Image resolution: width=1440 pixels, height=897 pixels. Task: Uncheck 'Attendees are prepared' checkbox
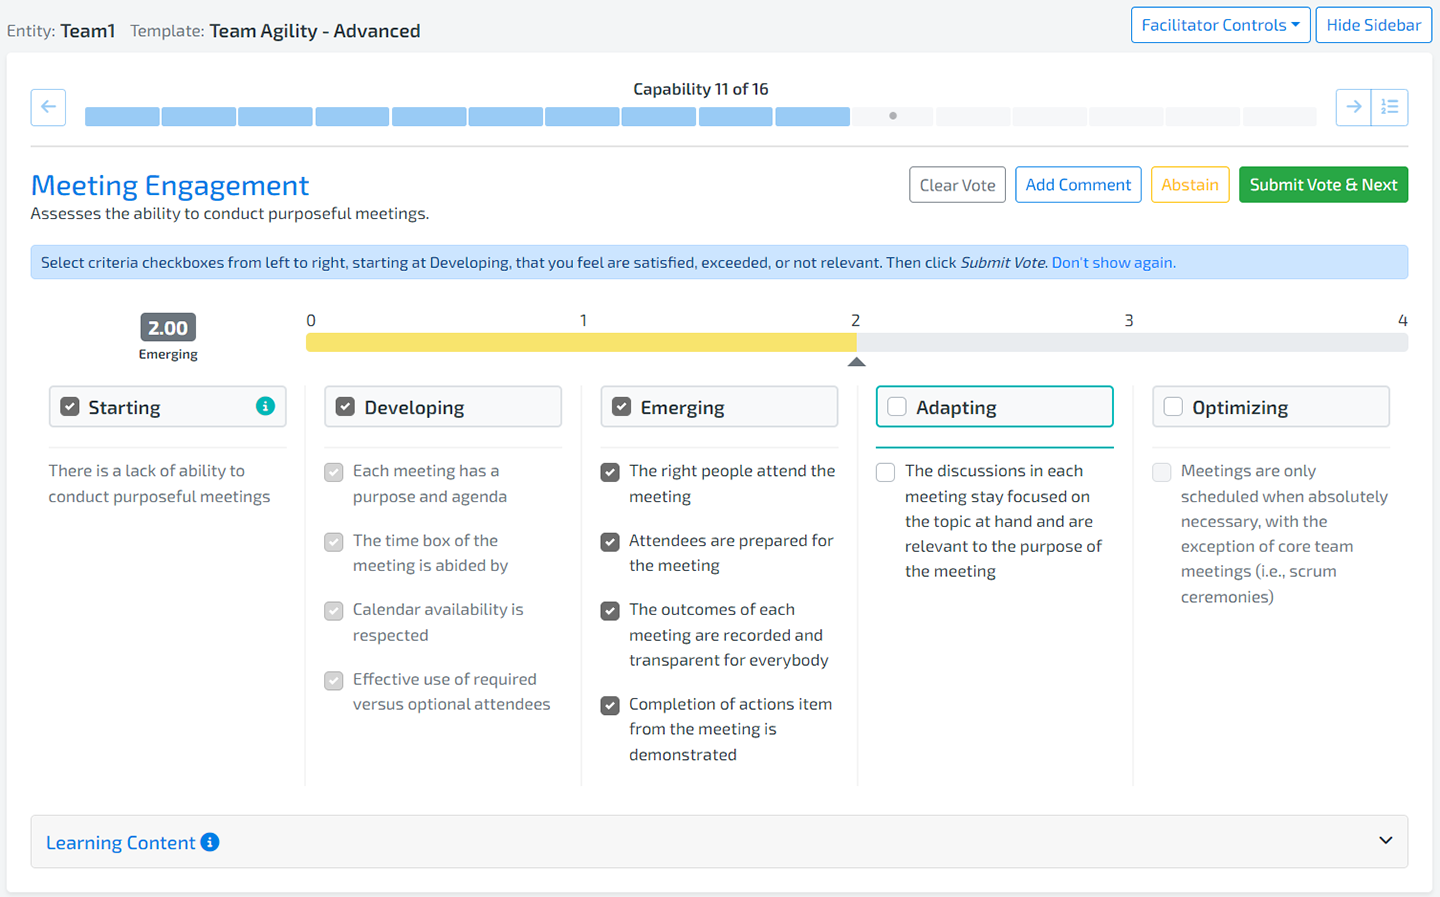click(610, 542)
